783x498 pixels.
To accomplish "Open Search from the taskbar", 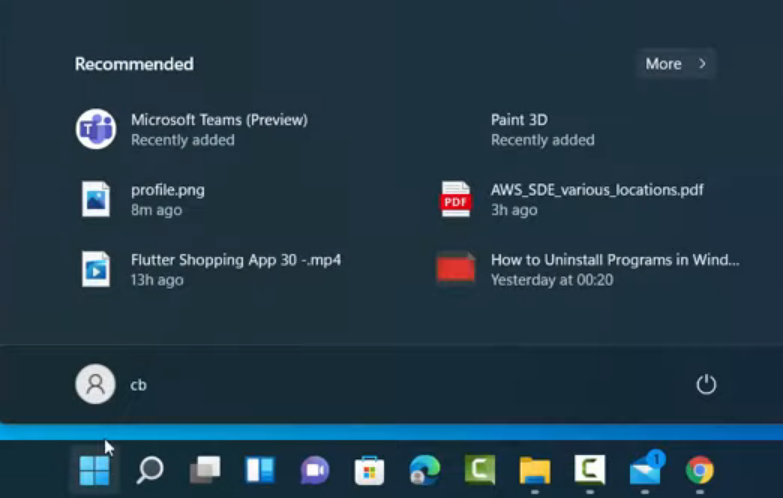I will (x=150, y=470).
